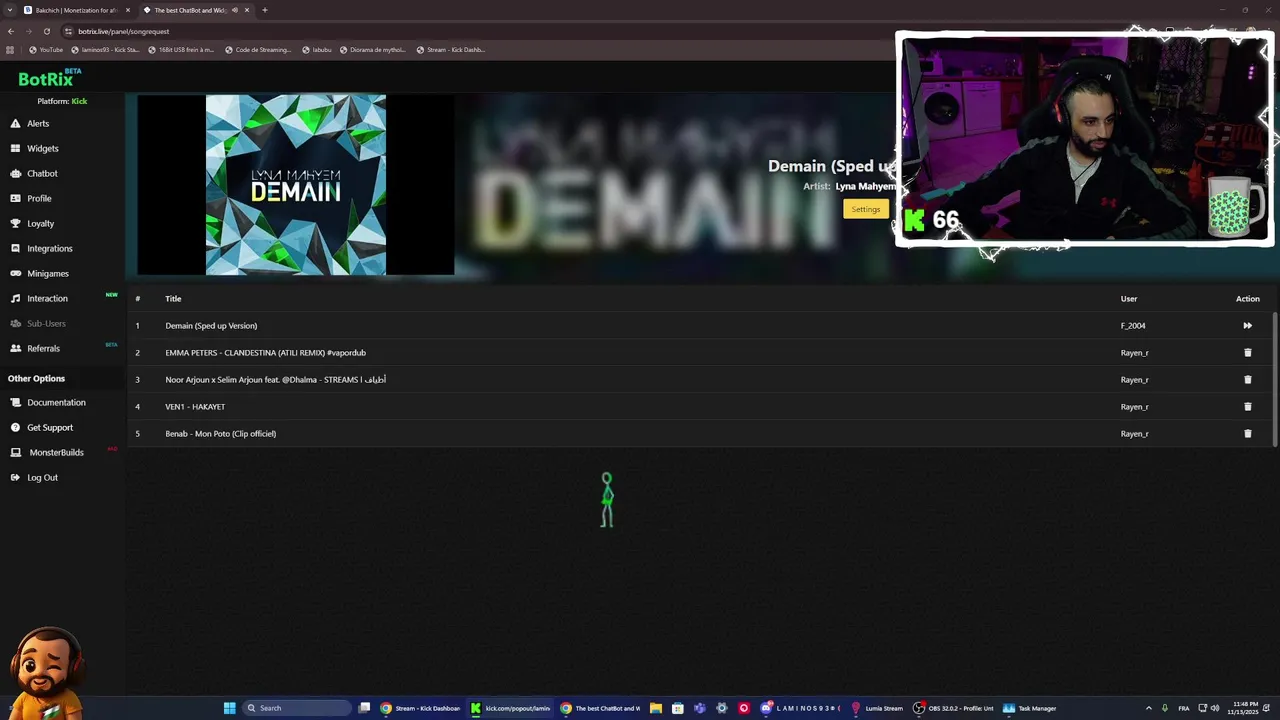Click the User column header
Image resolution: width=1280 pixels, height=720 pixels.
point(1129,299)
